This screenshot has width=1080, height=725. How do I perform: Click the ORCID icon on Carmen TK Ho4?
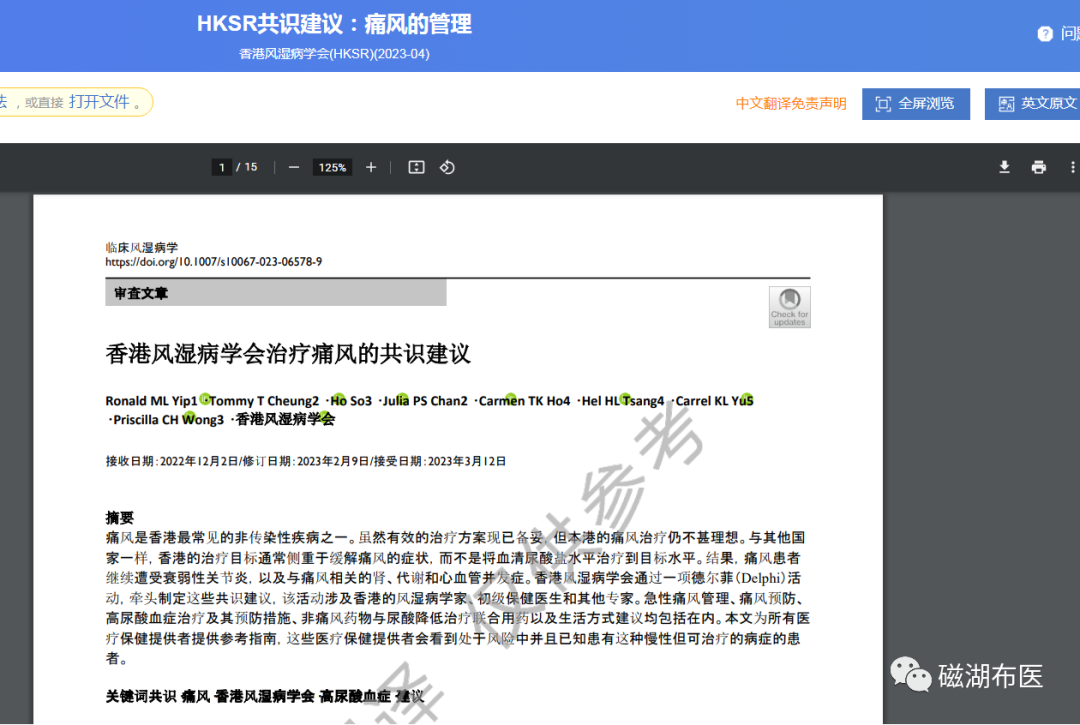[x=511, y=399]
